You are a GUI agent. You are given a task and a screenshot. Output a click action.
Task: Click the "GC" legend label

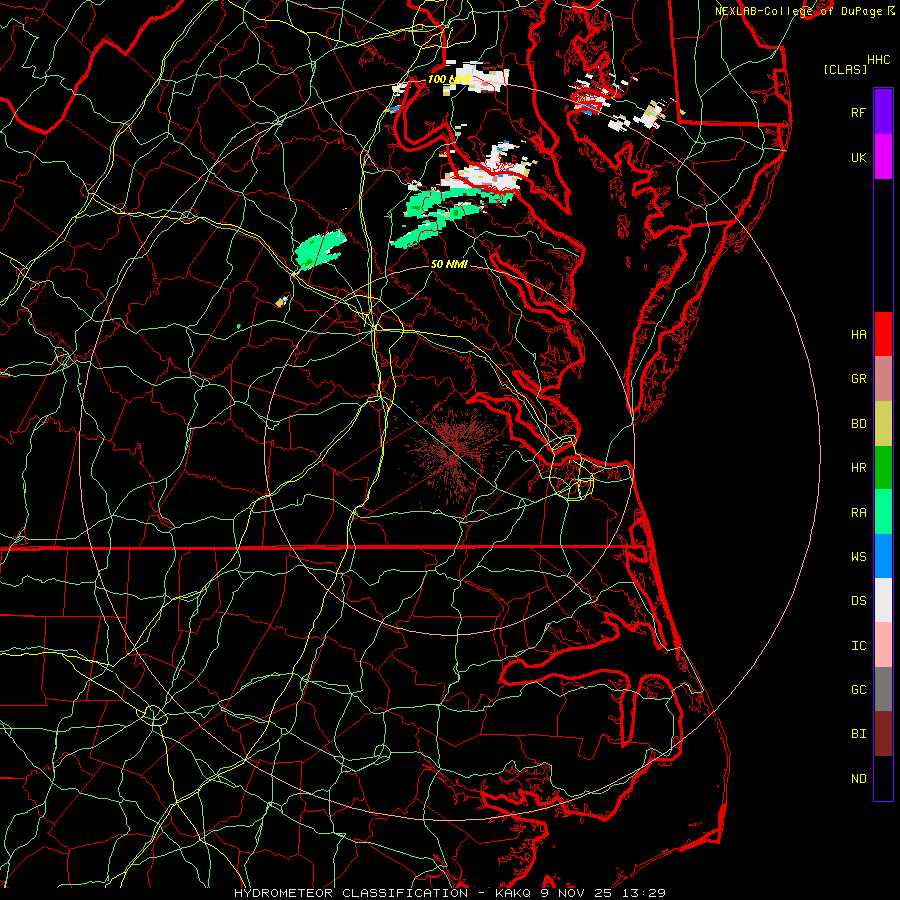pos(858,690)
